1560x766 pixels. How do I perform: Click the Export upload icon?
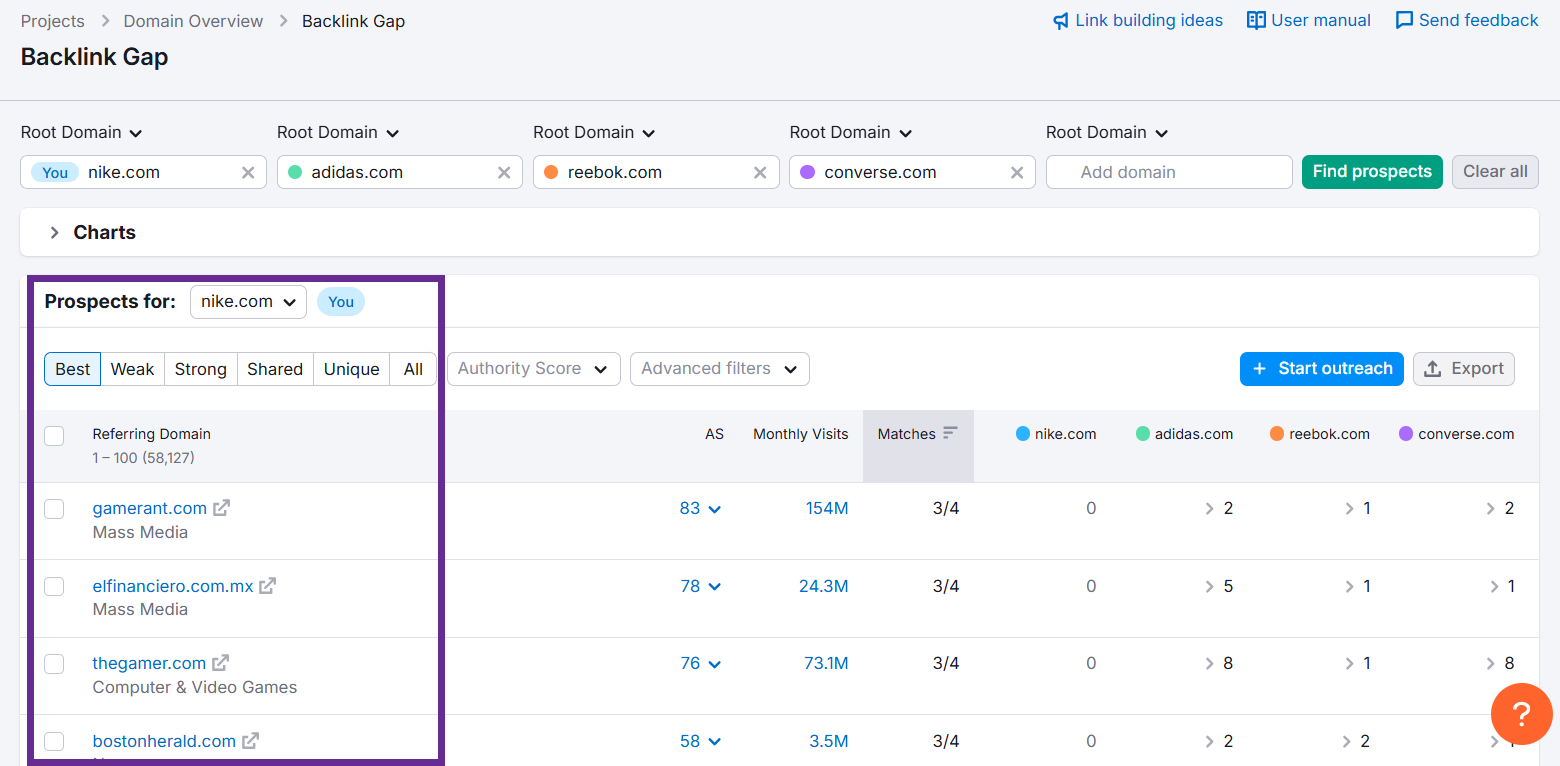tap(1432, 369)
